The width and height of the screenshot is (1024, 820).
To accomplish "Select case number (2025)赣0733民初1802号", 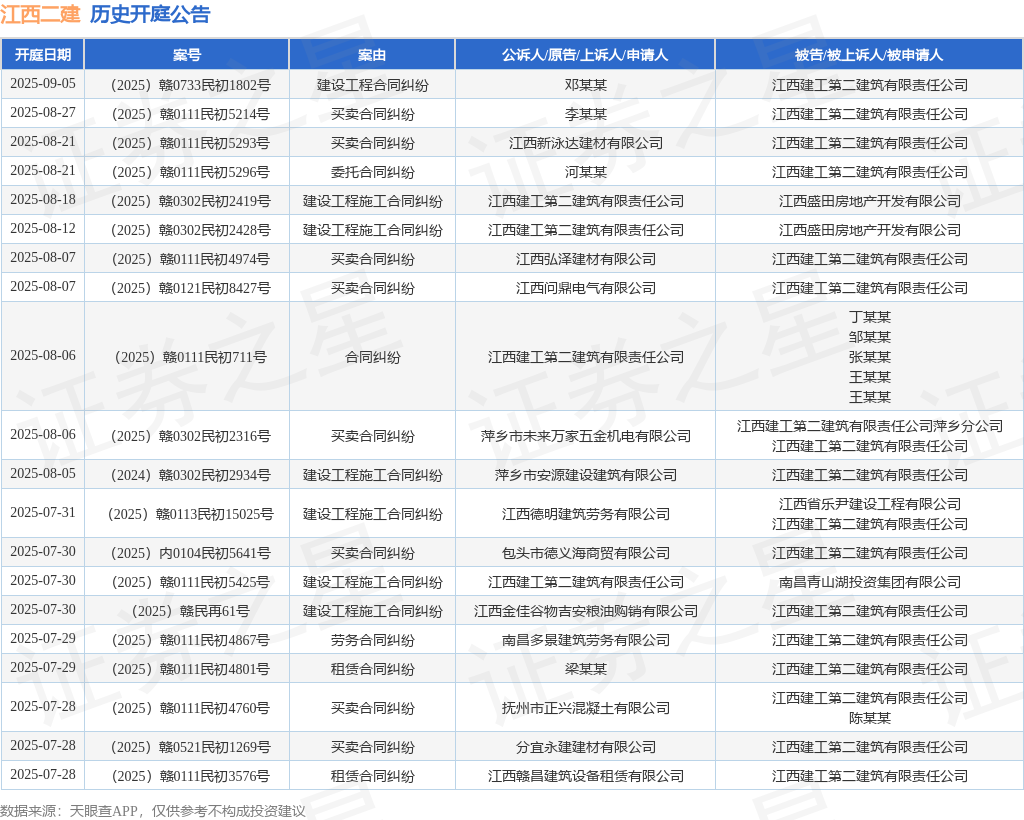I will pyautogui.click(x=190, y=85).
